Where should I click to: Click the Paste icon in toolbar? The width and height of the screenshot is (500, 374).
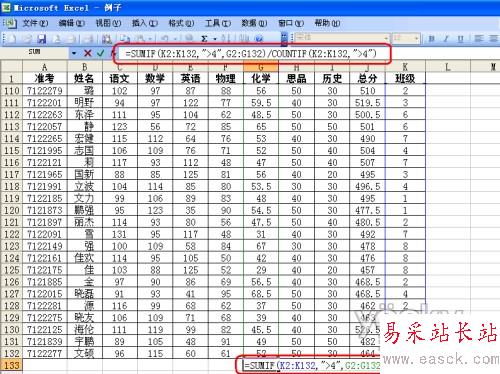point(140,39)
